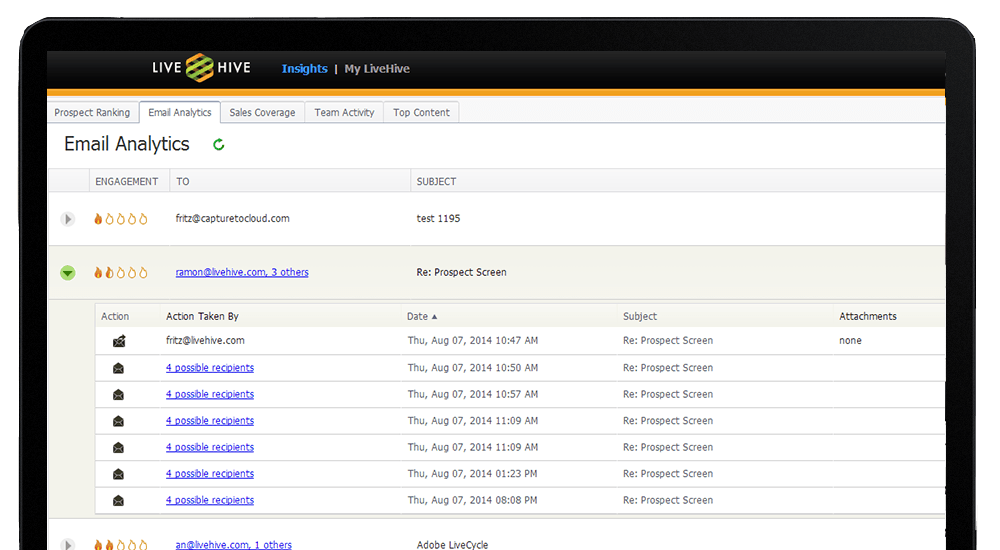Select 'Thu, Aug 07, 2014 10:47 AM' date
Screen dimensions: 1000x550
[473, 341]
